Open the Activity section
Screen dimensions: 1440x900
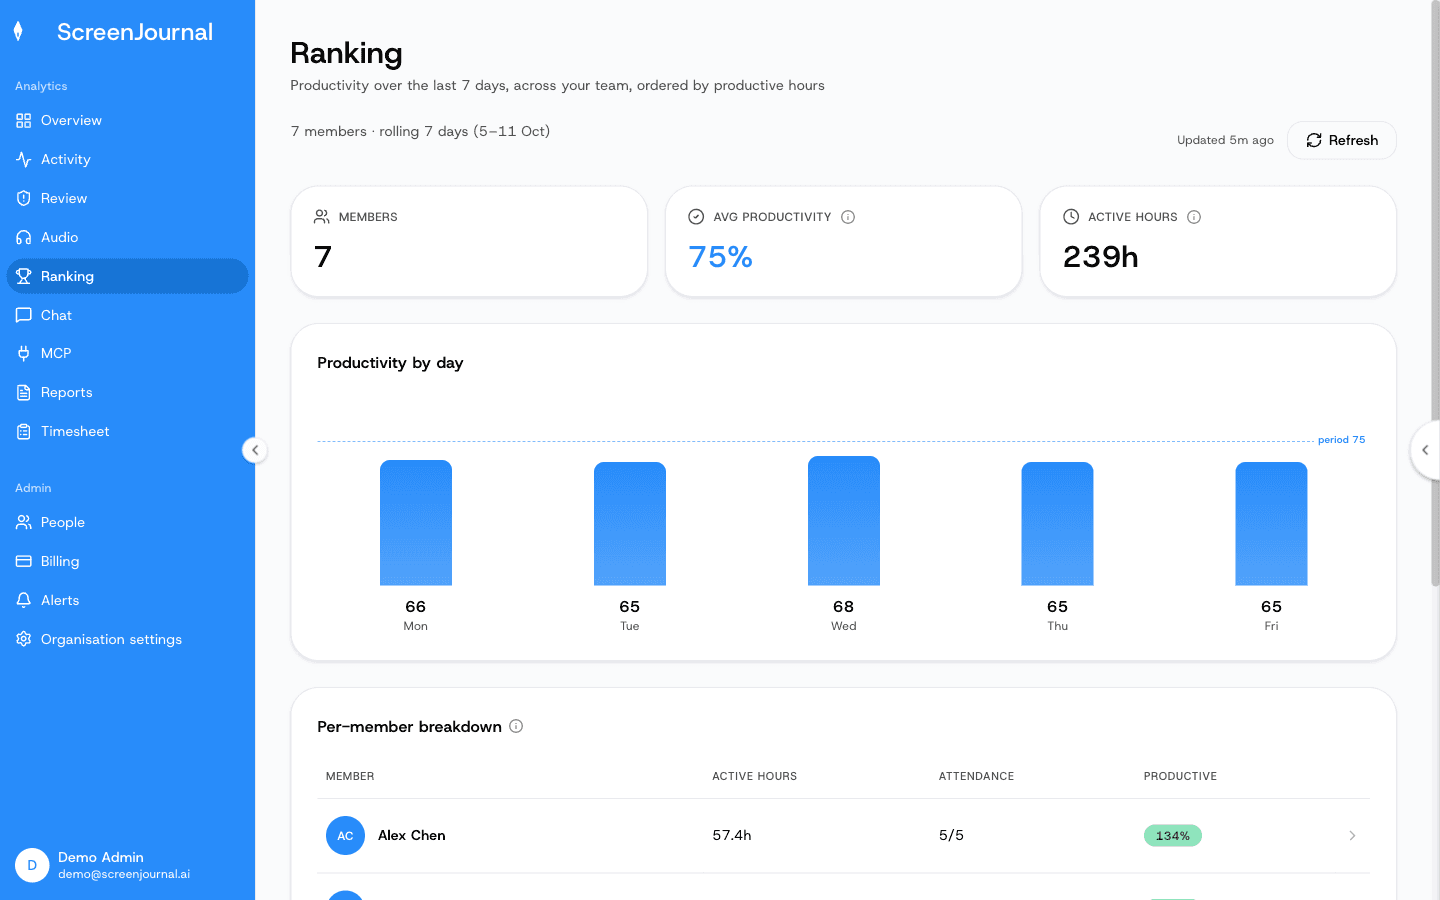pos(127,159)
